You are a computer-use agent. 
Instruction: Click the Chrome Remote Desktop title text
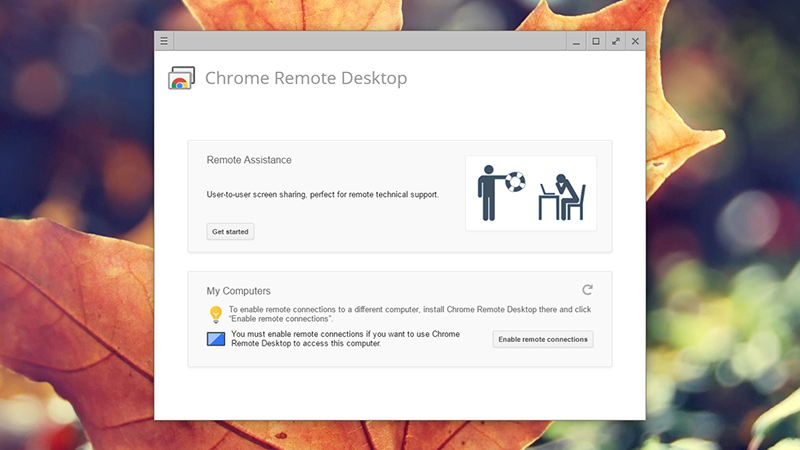(306, 78)
